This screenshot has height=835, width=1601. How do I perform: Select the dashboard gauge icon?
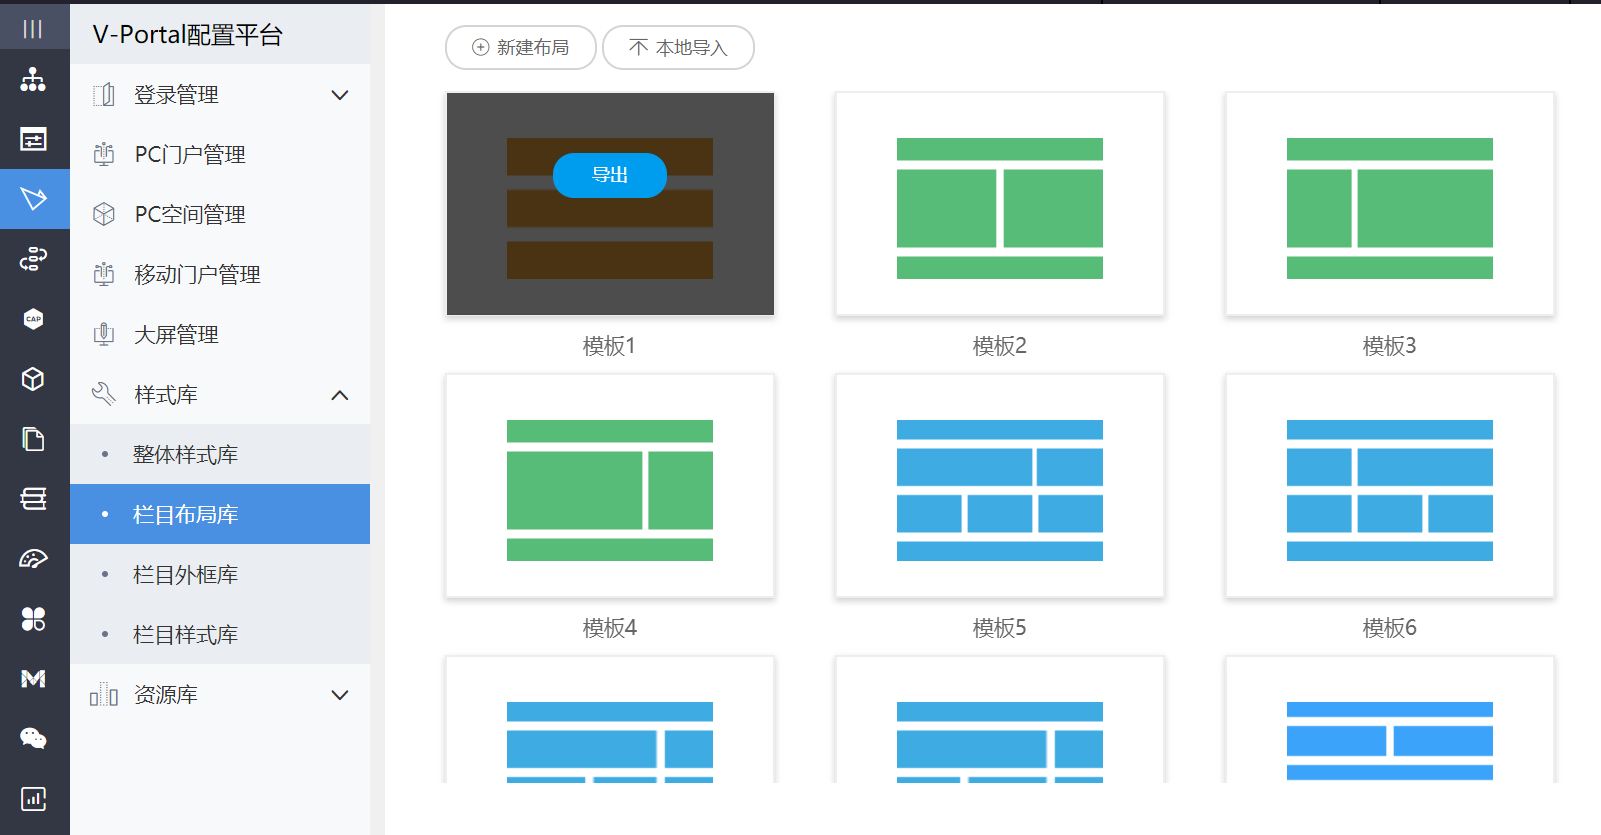point(33,559)
